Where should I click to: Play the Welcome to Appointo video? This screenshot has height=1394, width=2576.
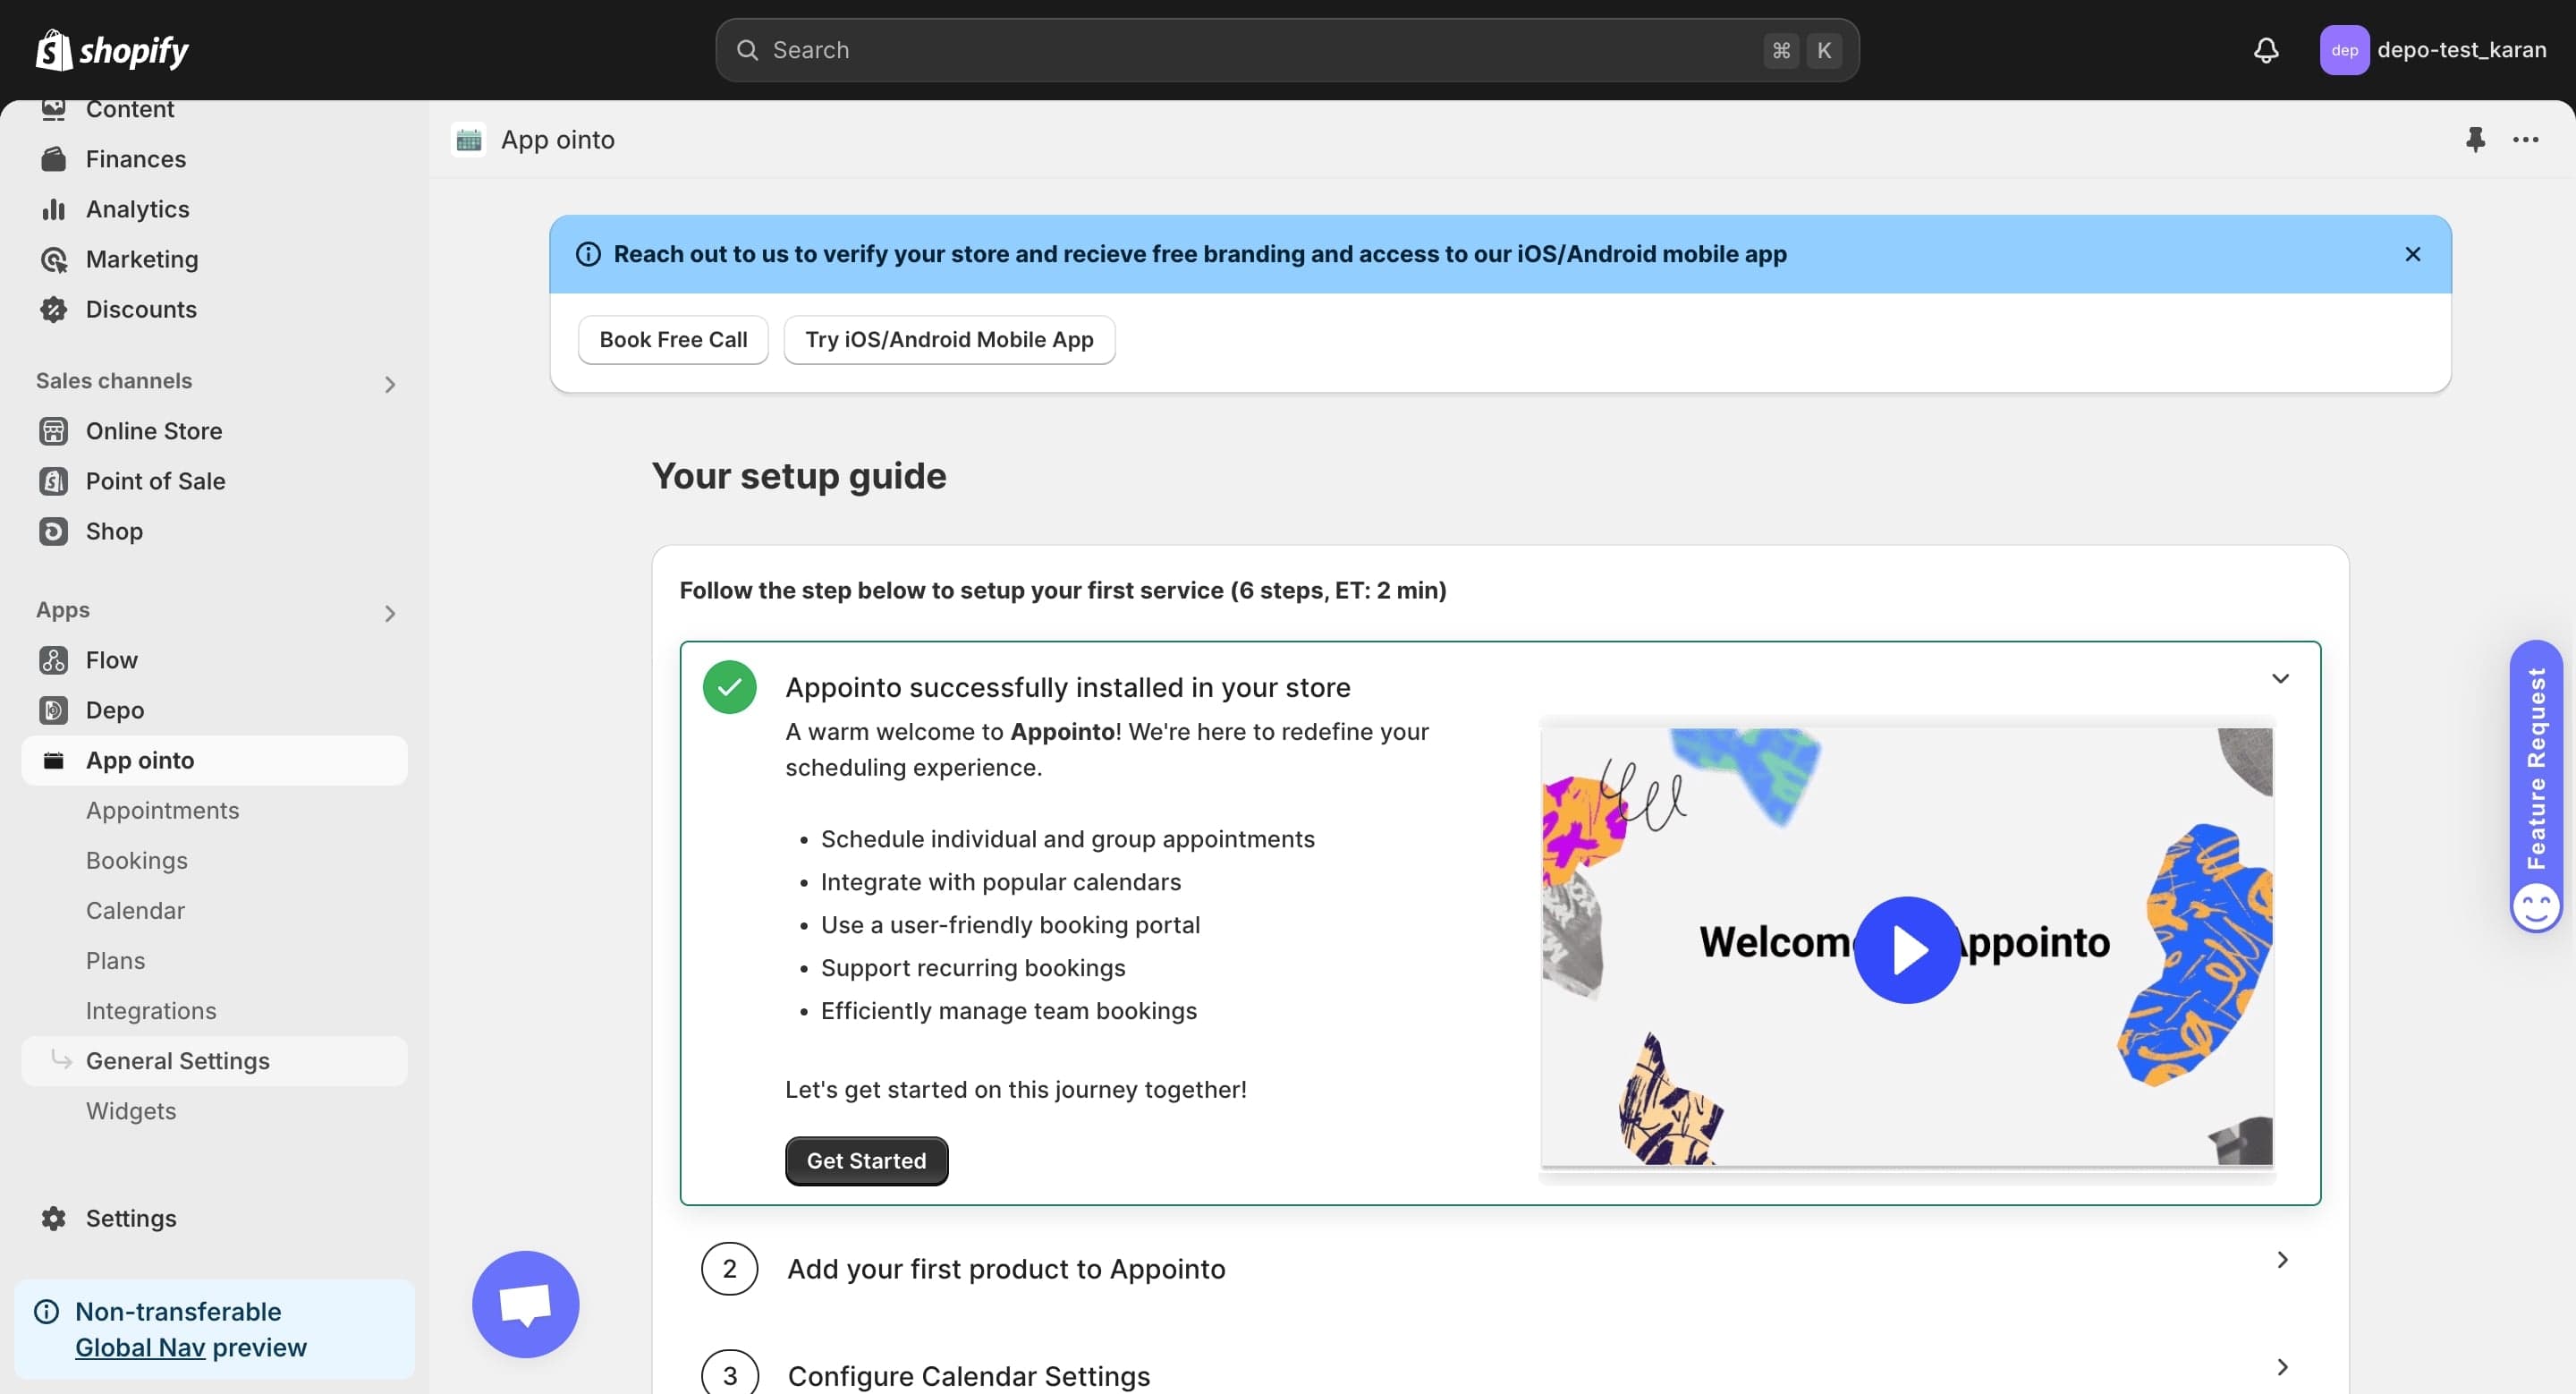pyautogui.click(x=1907, y=950)
